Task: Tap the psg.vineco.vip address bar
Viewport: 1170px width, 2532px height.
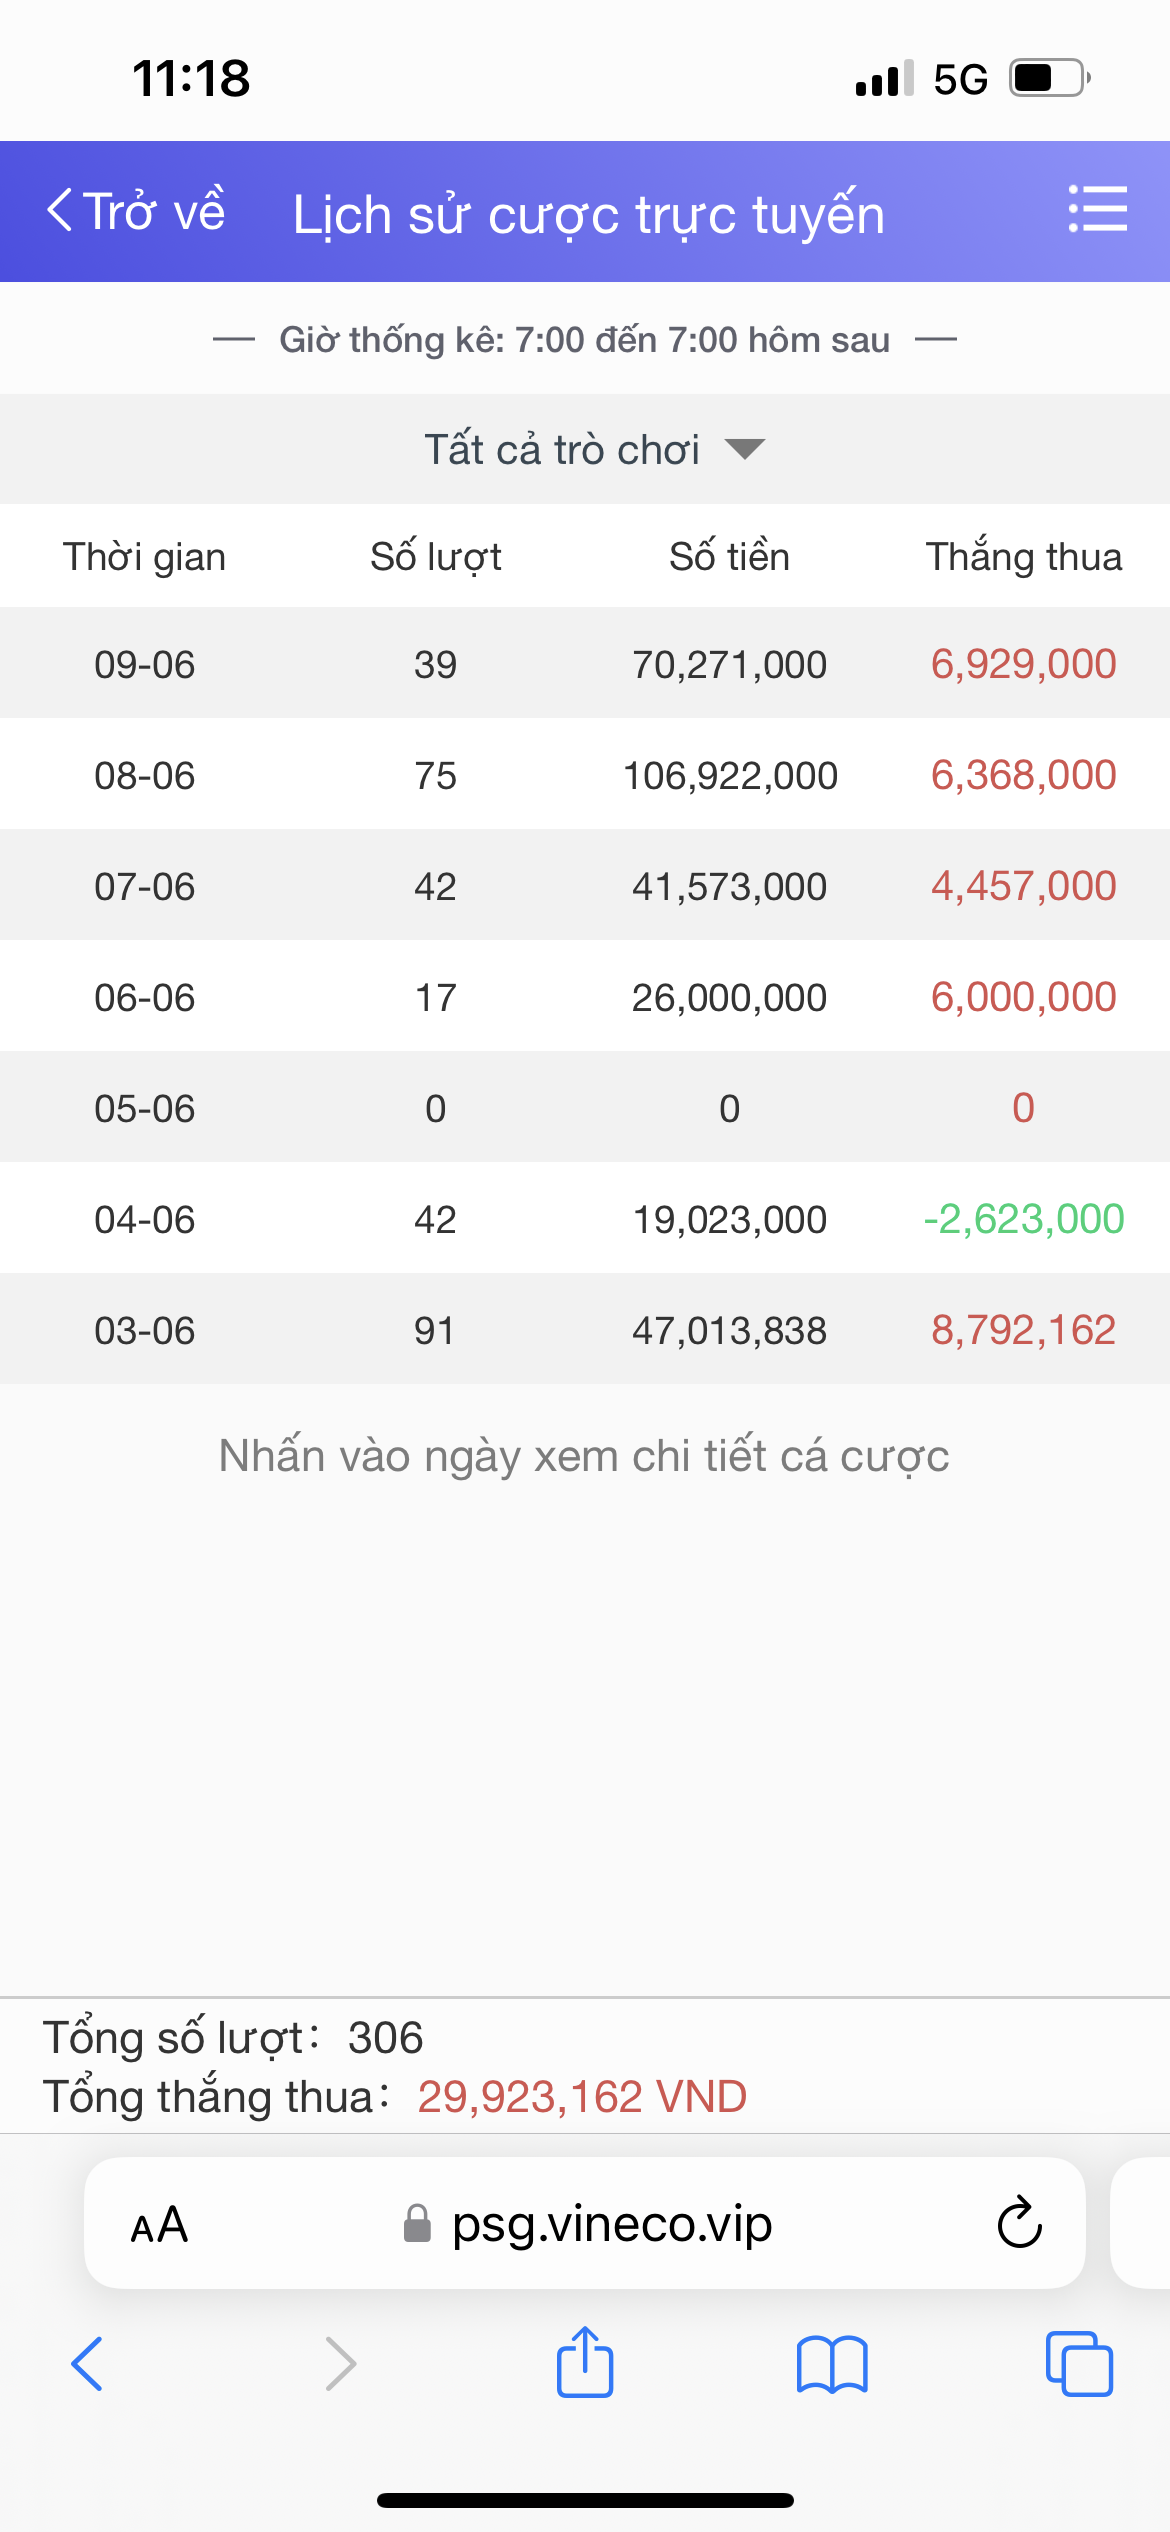Action: [610, 2224]
